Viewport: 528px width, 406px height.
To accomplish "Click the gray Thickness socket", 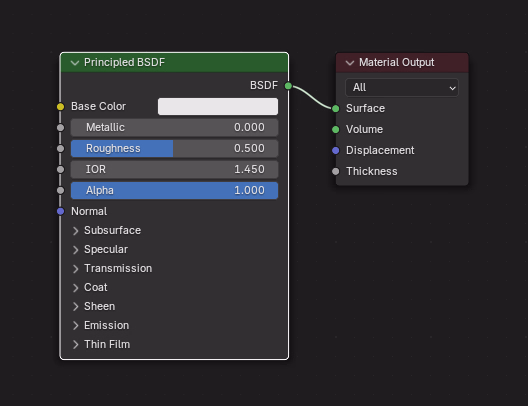I will pyautogui.click(x=336, y=171).
